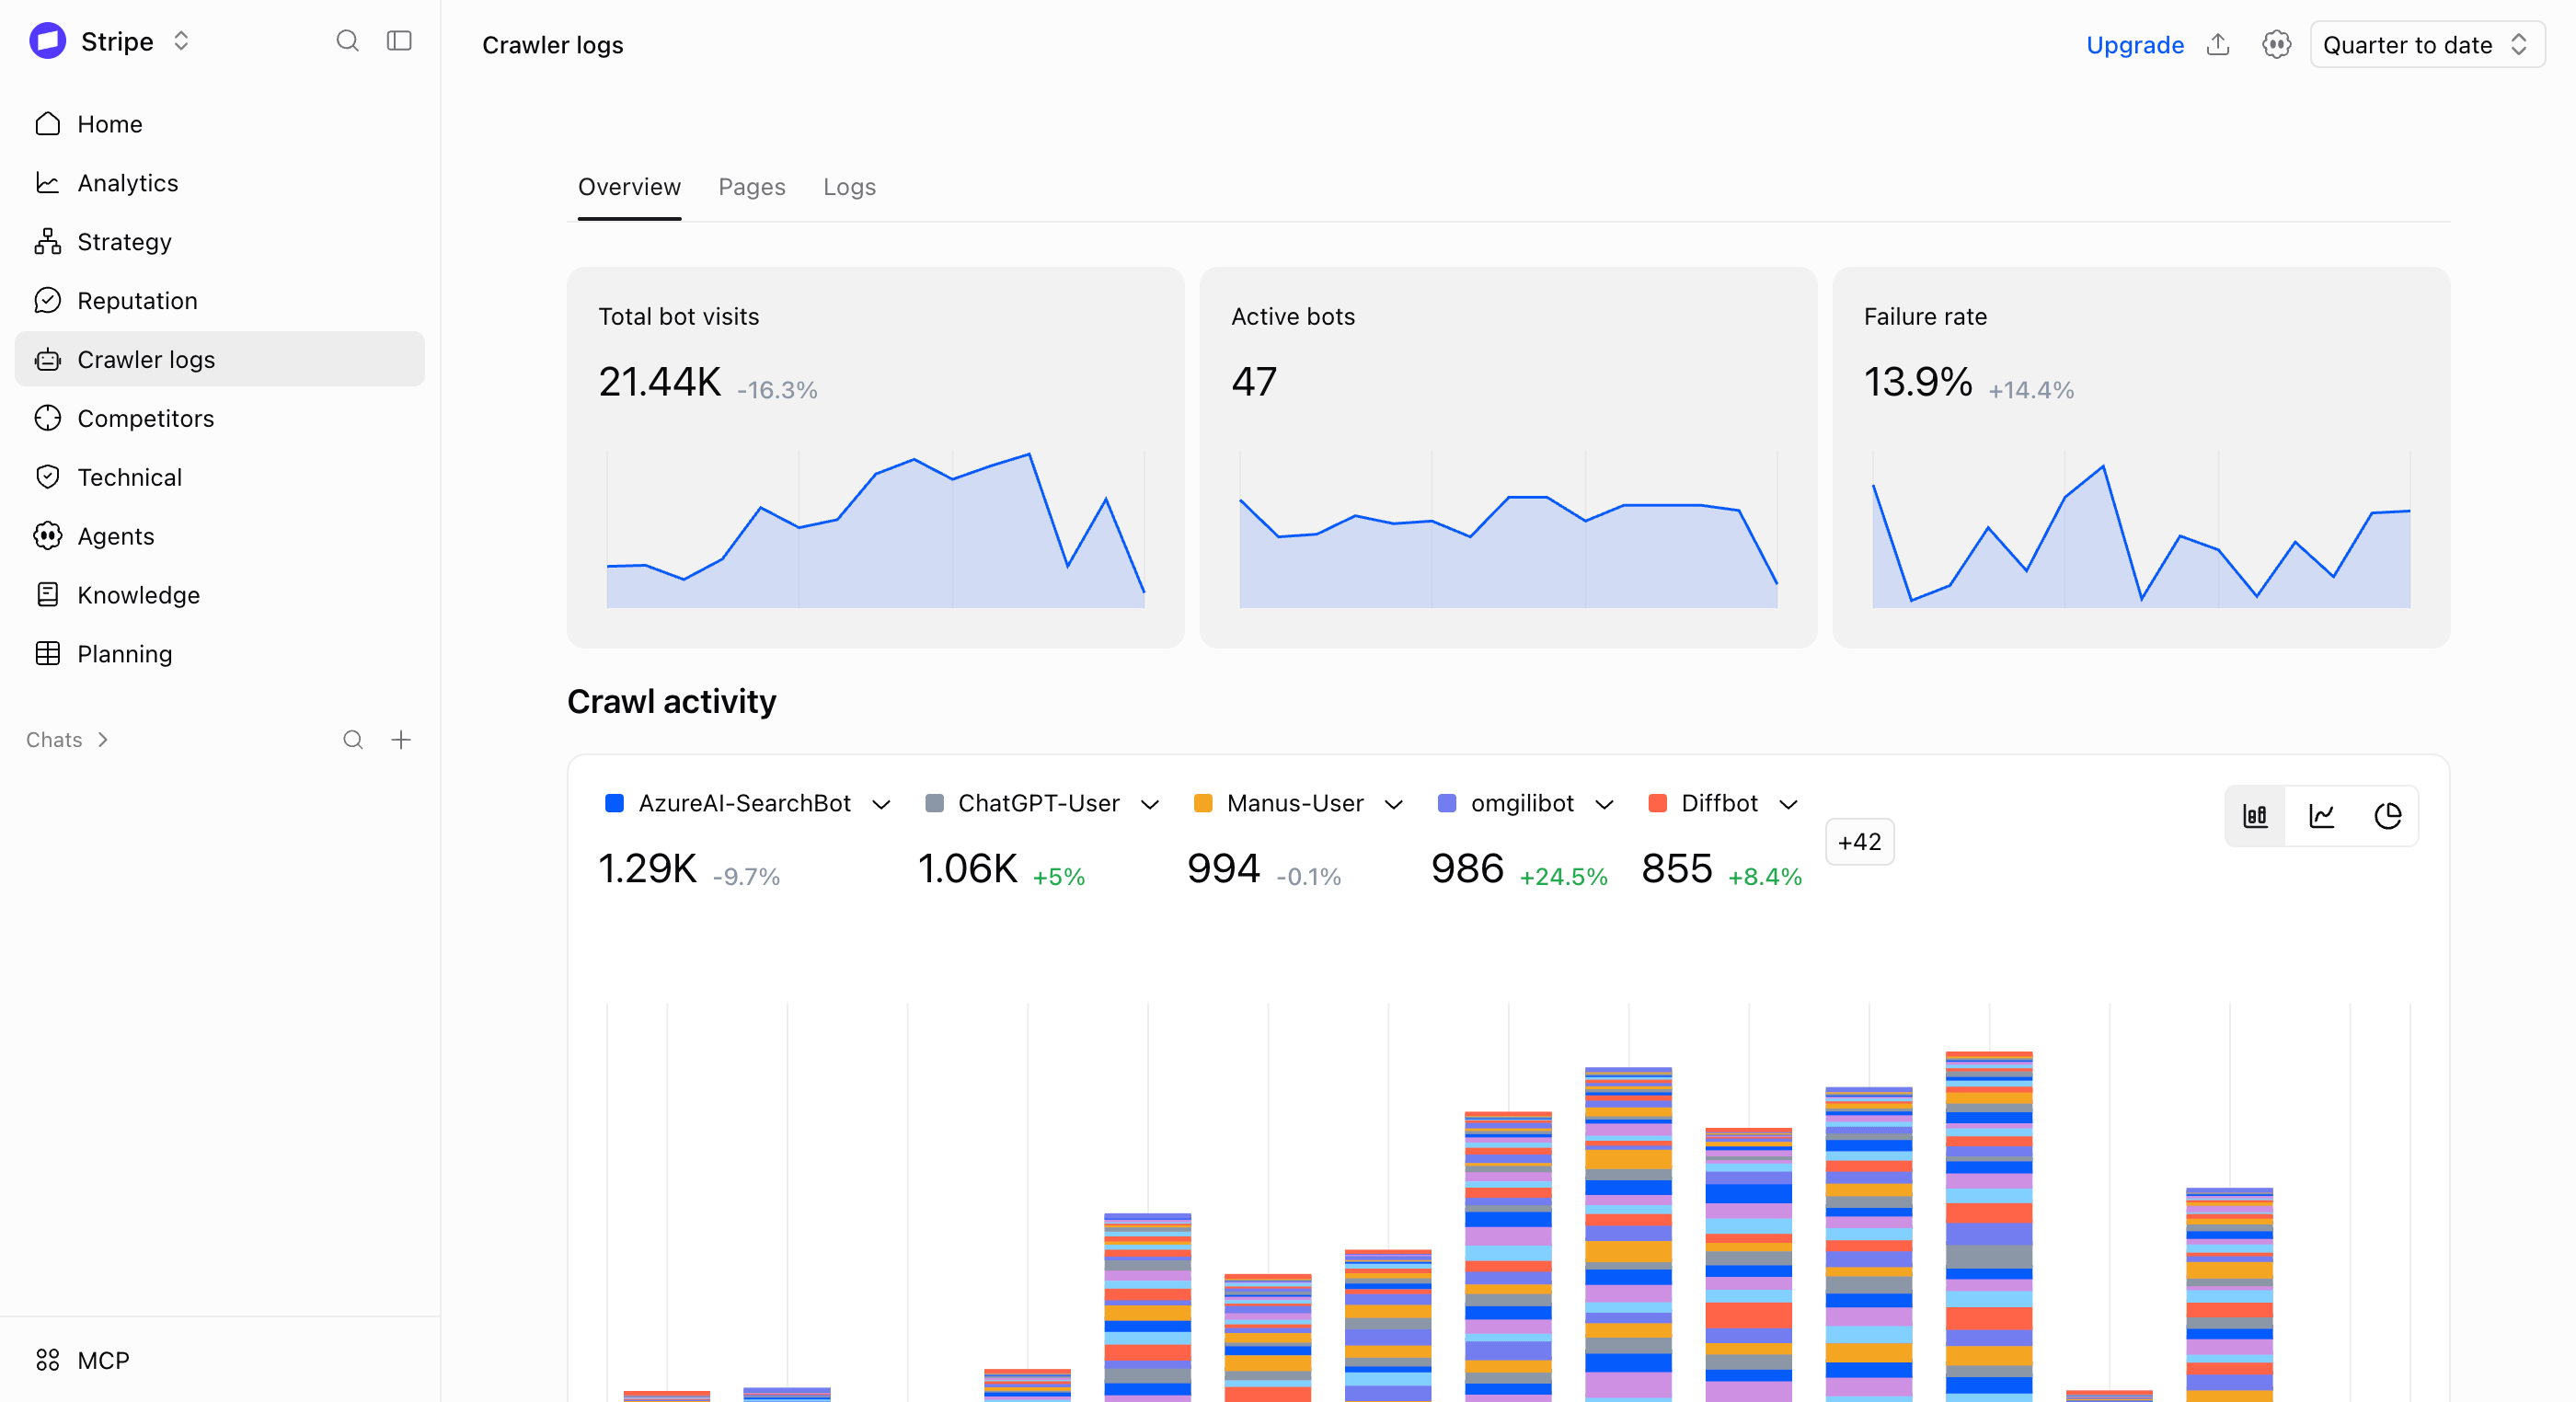Switch crawl activity to pie chart view

coord(2388,816)
